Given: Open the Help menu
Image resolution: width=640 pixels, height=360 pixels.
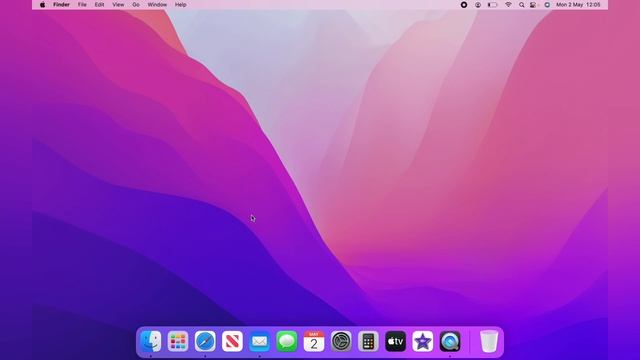Looking at the screenshot, I should click(180, 5).
